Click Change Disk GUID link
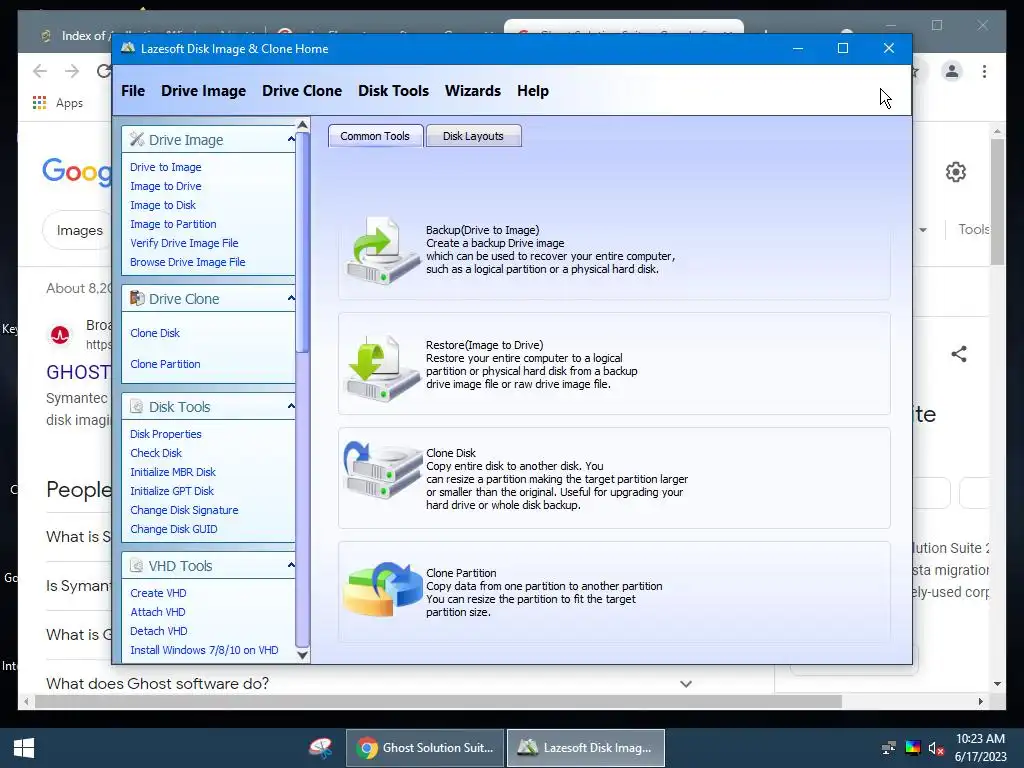This screenshot has width=1024, height=768. click(174, 529)
